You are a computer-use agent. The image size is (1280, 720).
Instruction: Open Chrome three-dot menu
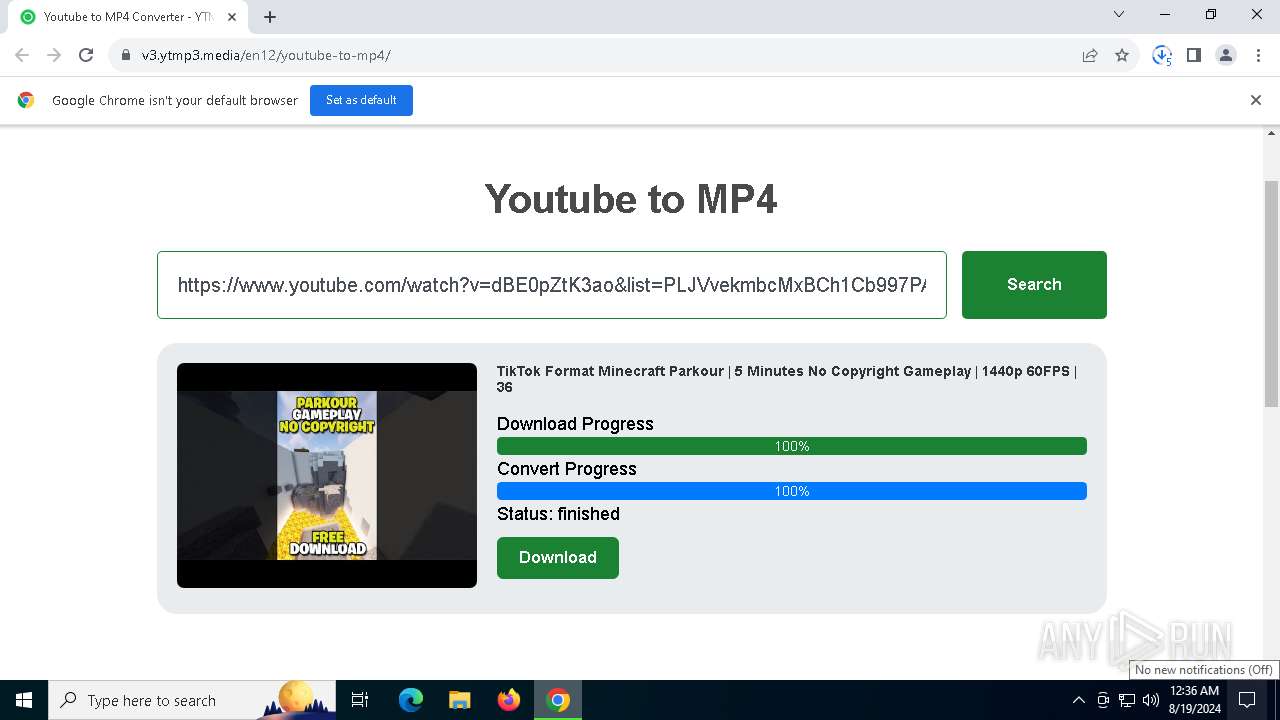pos(1258,55)
